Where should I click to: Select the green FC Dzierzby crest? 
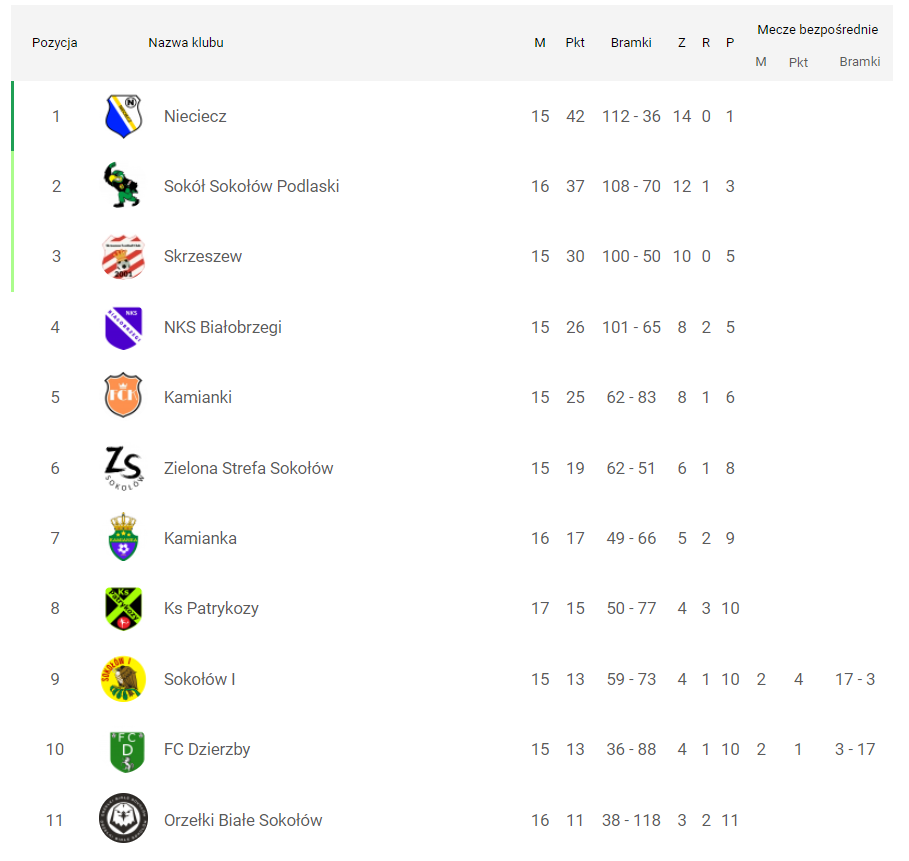click(124, 750)
